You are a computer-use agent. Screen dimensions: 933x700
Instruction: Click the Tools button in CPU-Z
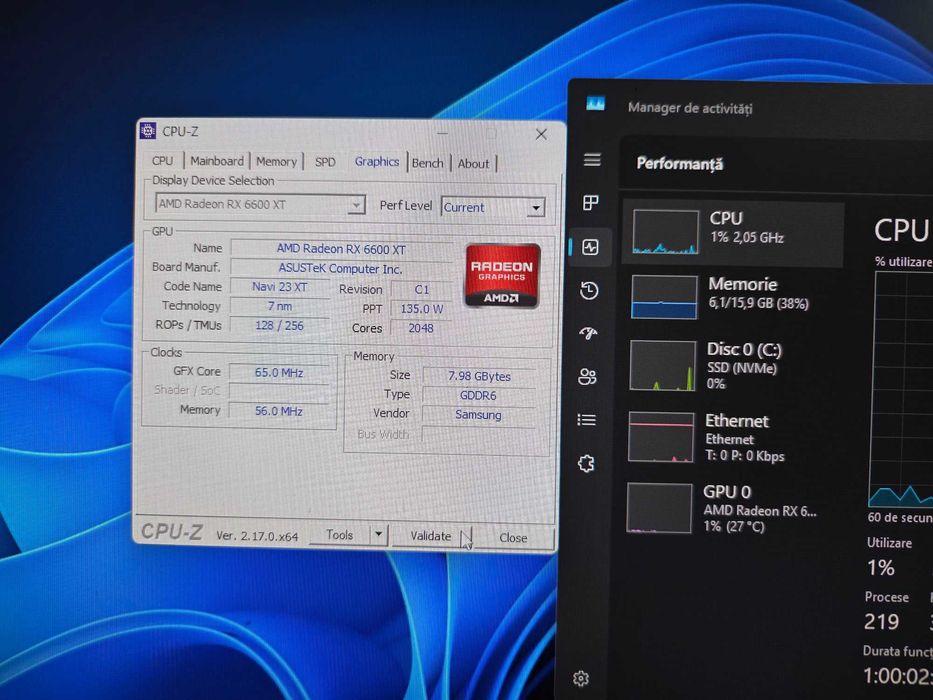point(339,535)
